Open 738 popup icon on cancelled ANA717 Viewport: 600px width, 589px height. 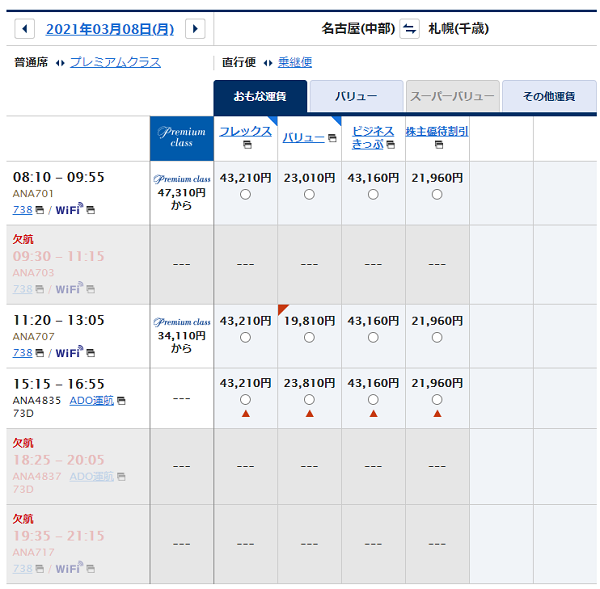point(39,569)
